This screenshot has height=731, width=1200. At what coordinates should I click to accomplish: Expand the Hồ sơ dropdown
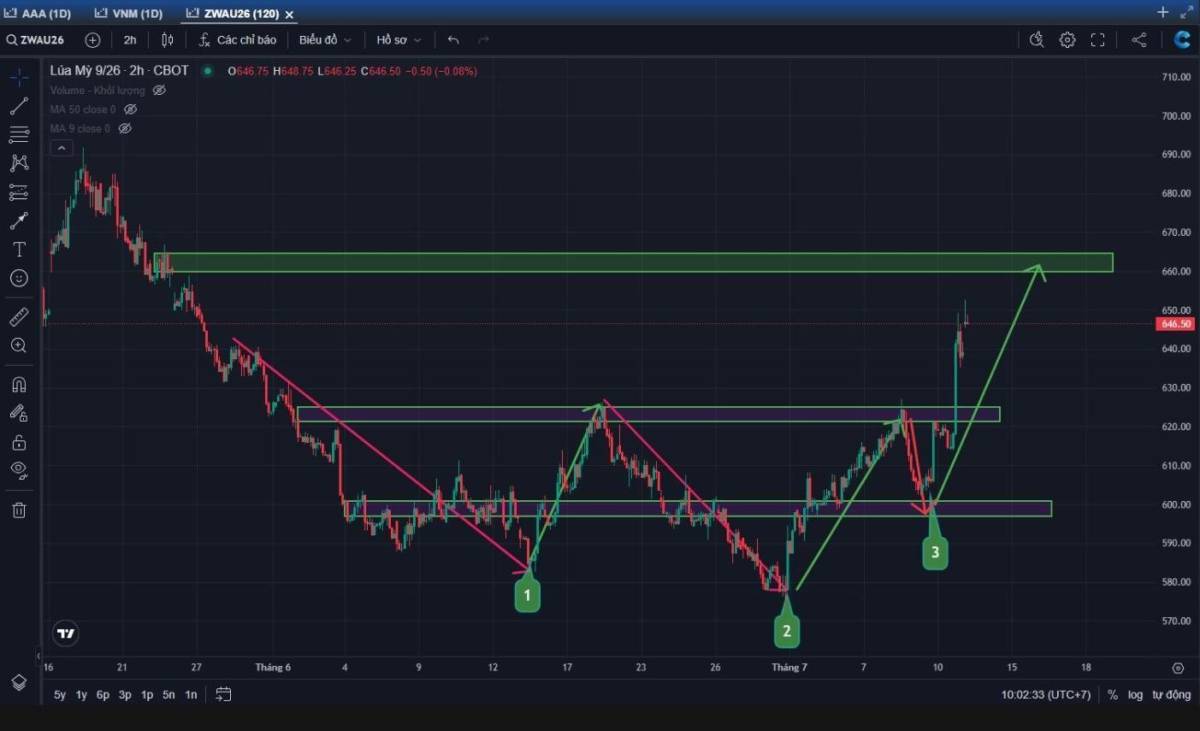click(398, 40)
